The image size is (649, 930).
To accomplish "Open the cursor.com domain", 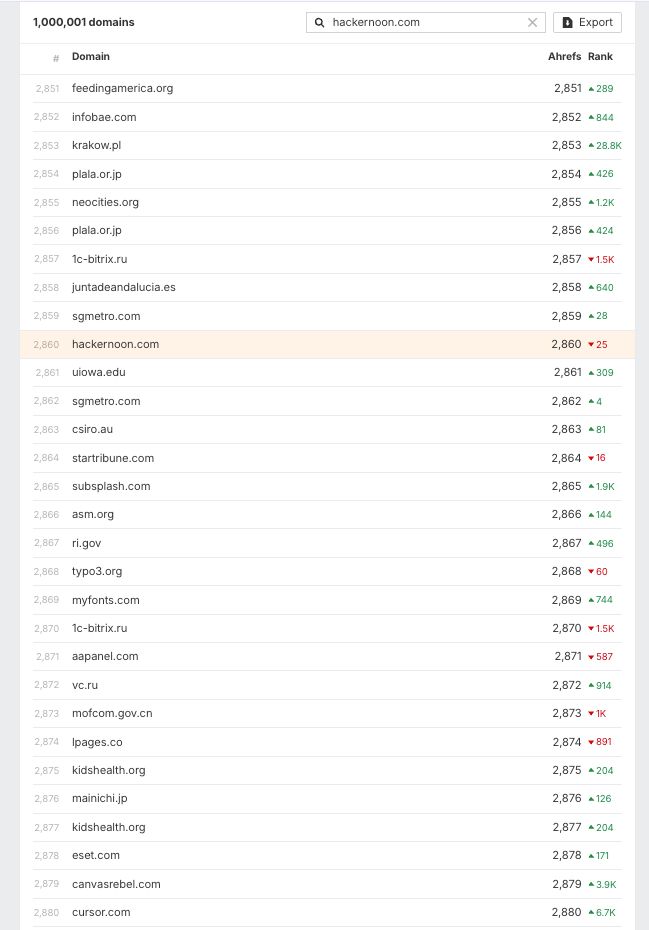I will click(101, 912).
